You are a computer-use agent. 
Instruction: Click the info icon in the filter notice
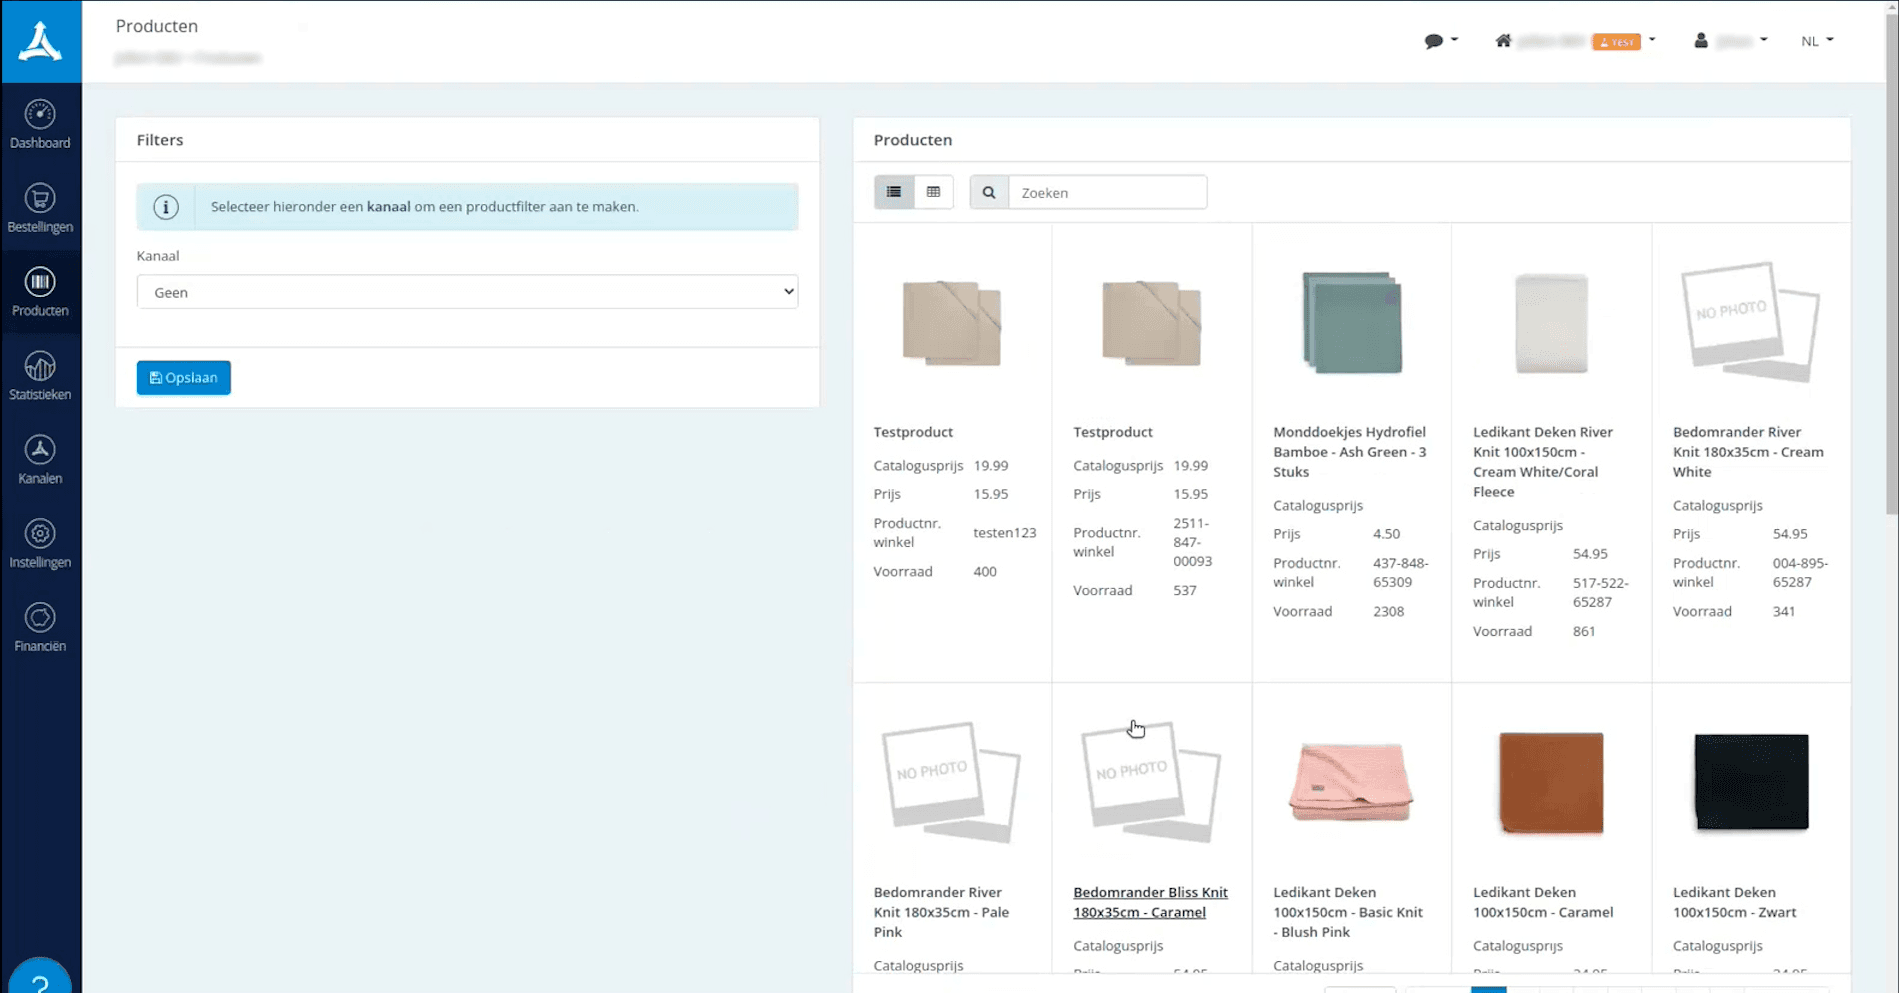click(166, 207)
